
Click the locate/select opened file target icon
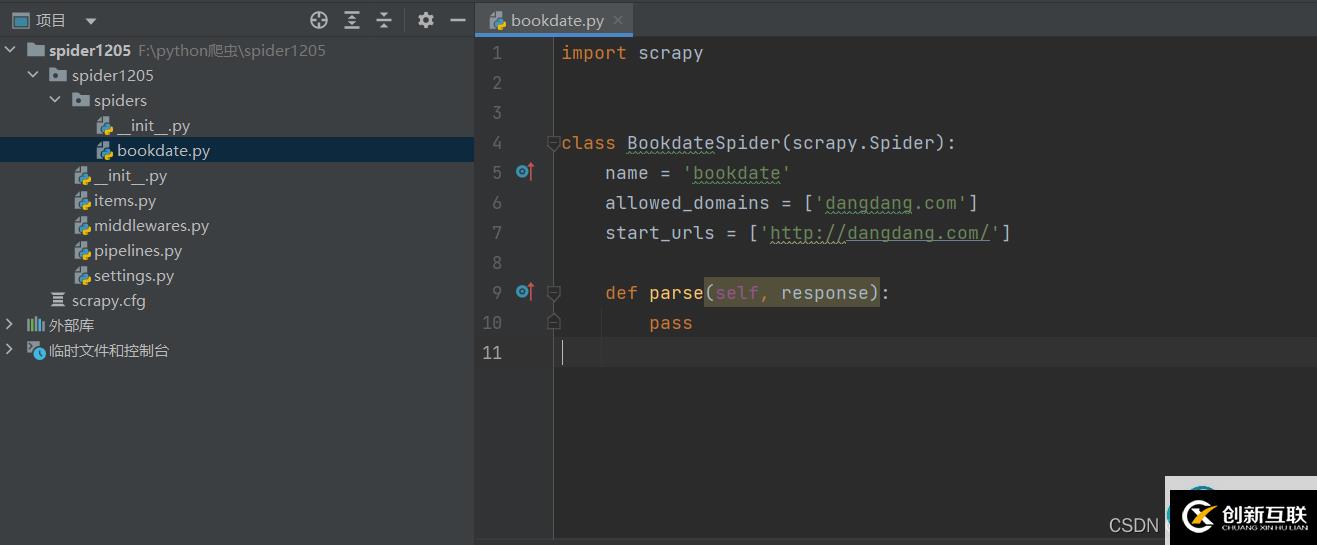[319, 20]
